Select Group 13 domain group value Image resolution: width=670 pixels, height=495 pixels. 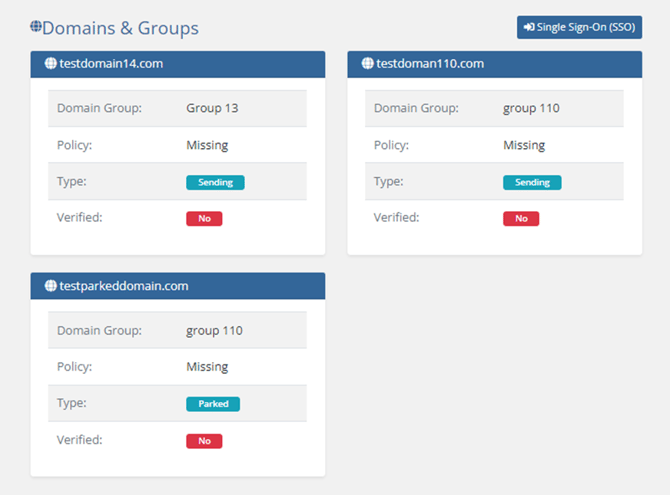tap(212, 108)
